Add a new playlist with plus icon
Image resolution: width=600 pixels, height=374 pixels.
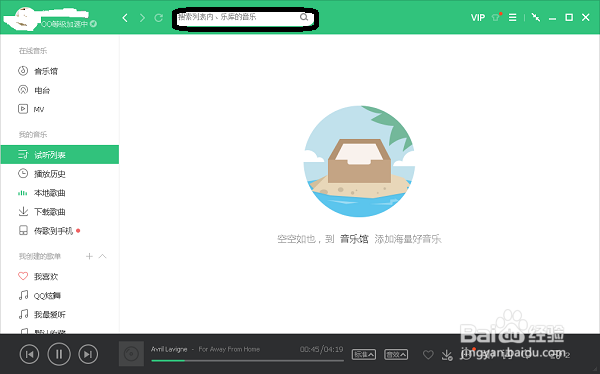[89, 256]
